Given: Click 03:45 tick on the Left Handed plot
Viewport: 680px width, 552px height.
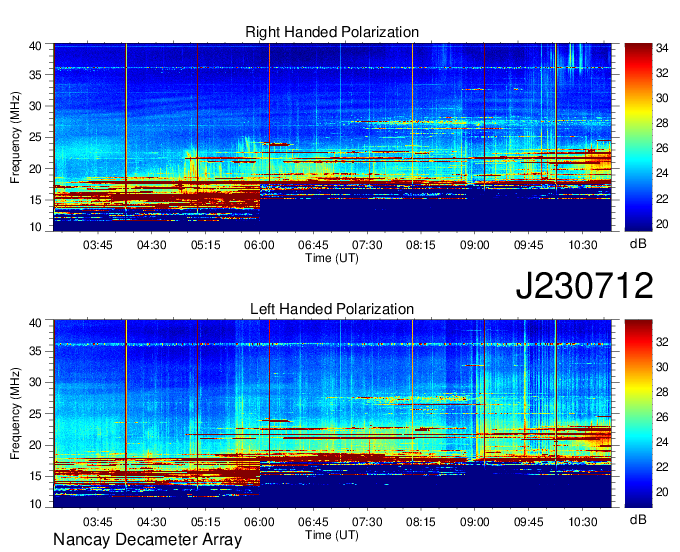Looking at the screenshot, I should click(98, 522).
